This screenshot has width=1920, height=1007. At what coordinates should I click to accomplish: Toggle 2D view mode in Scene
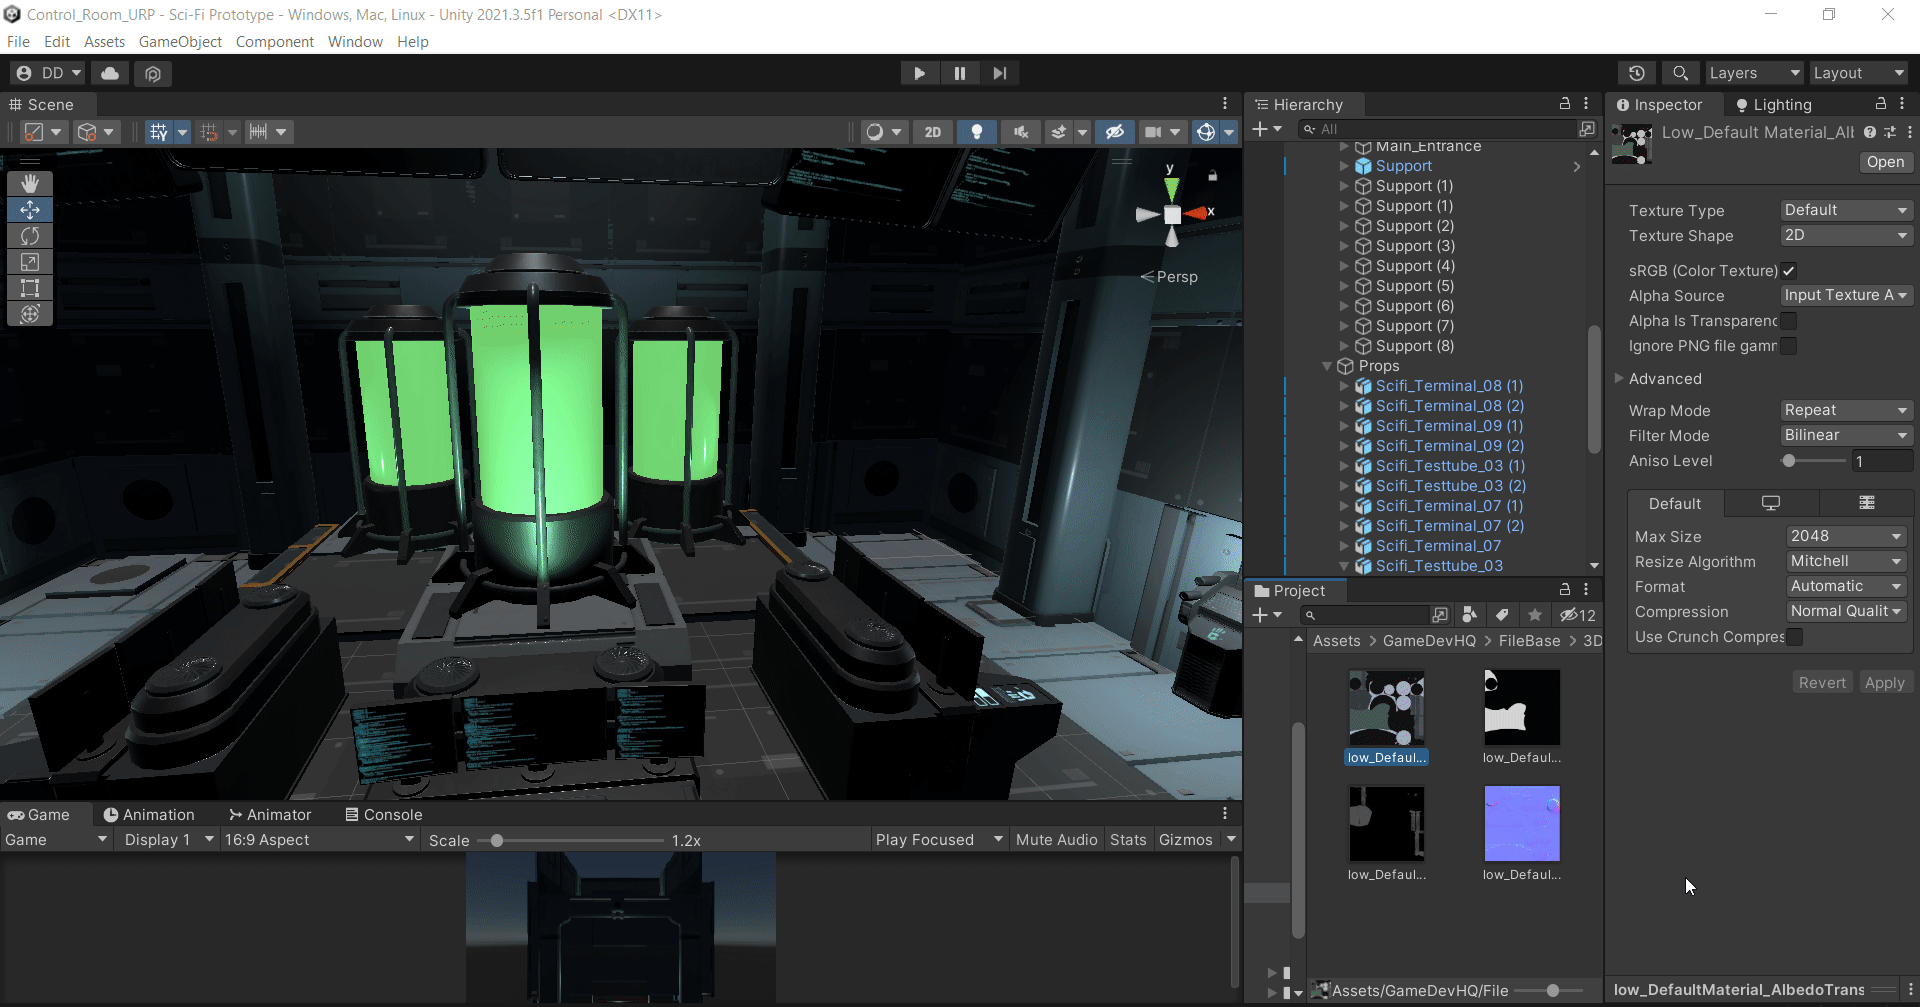click(932, 132)
